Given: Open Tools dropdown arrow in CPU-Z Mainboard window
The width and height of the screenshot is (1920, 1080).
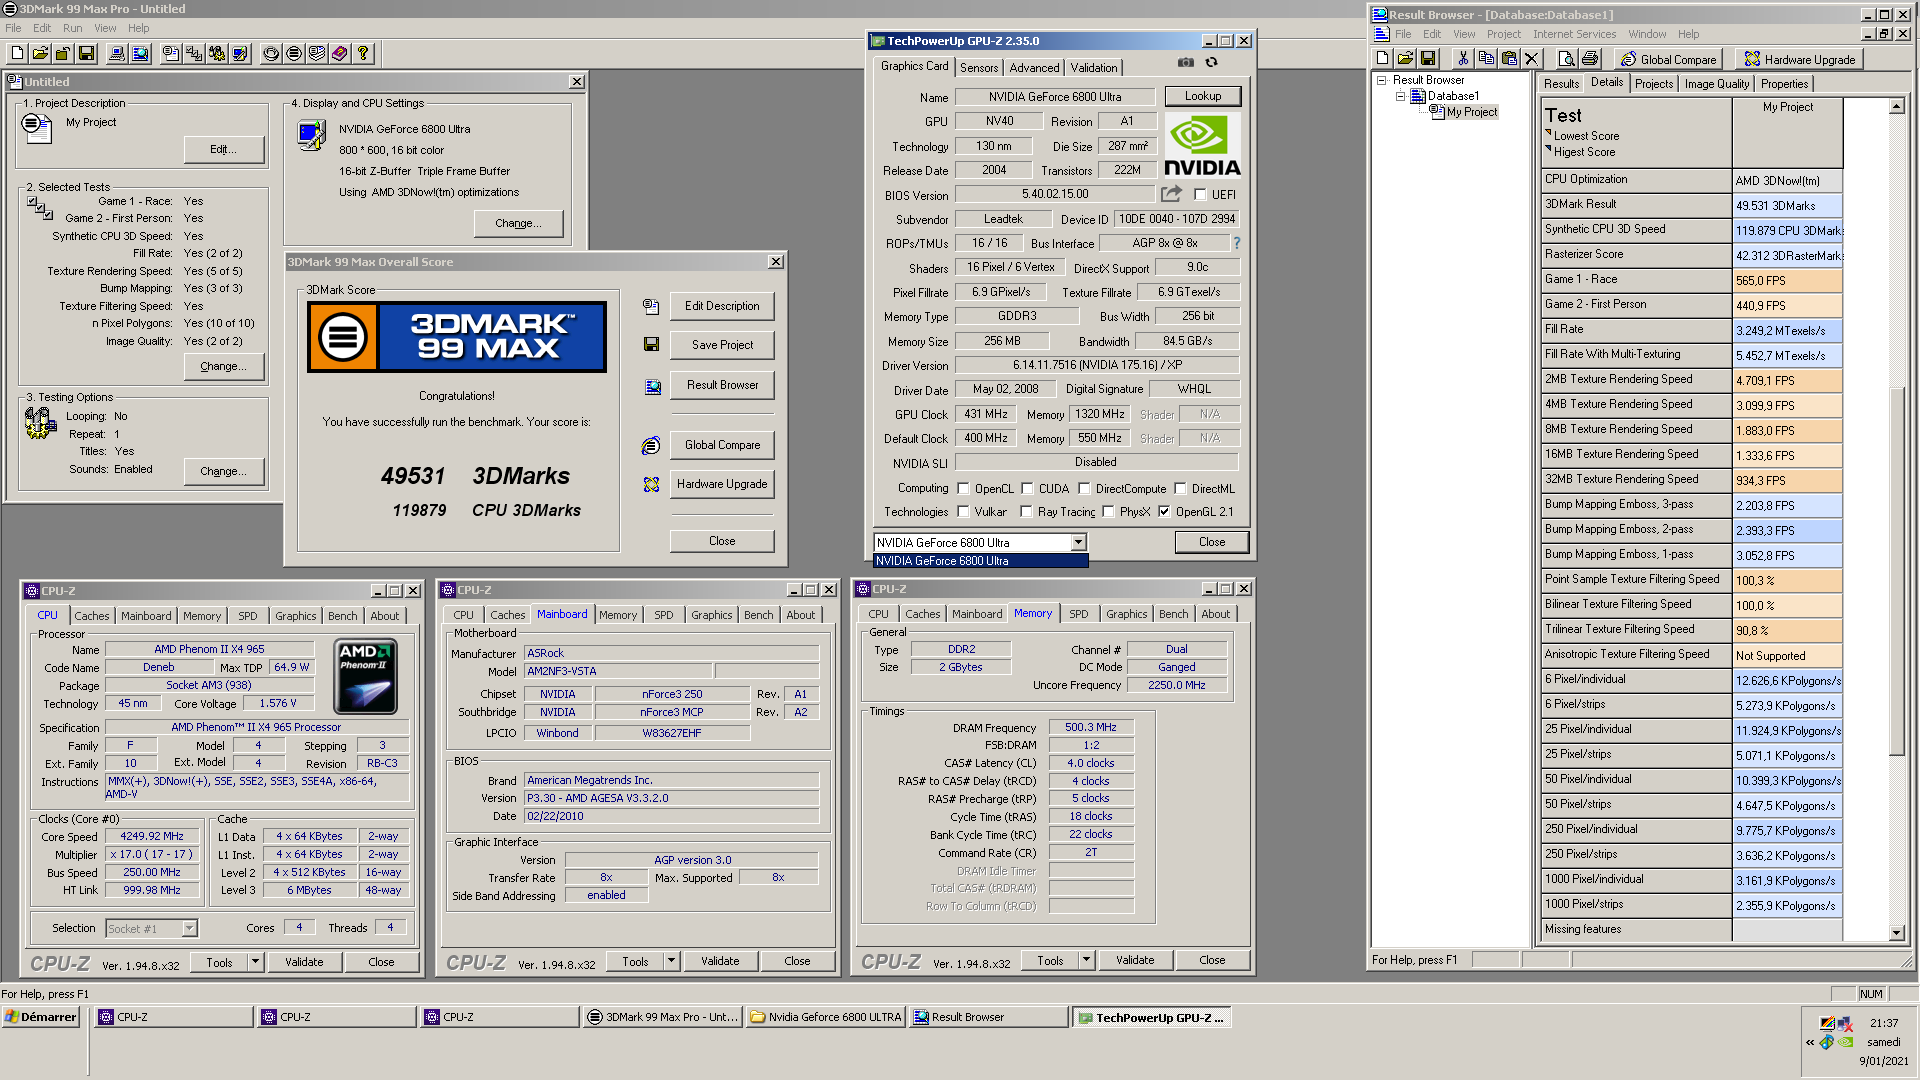Looking at the screenshot, I should click(x=672, y=961).
